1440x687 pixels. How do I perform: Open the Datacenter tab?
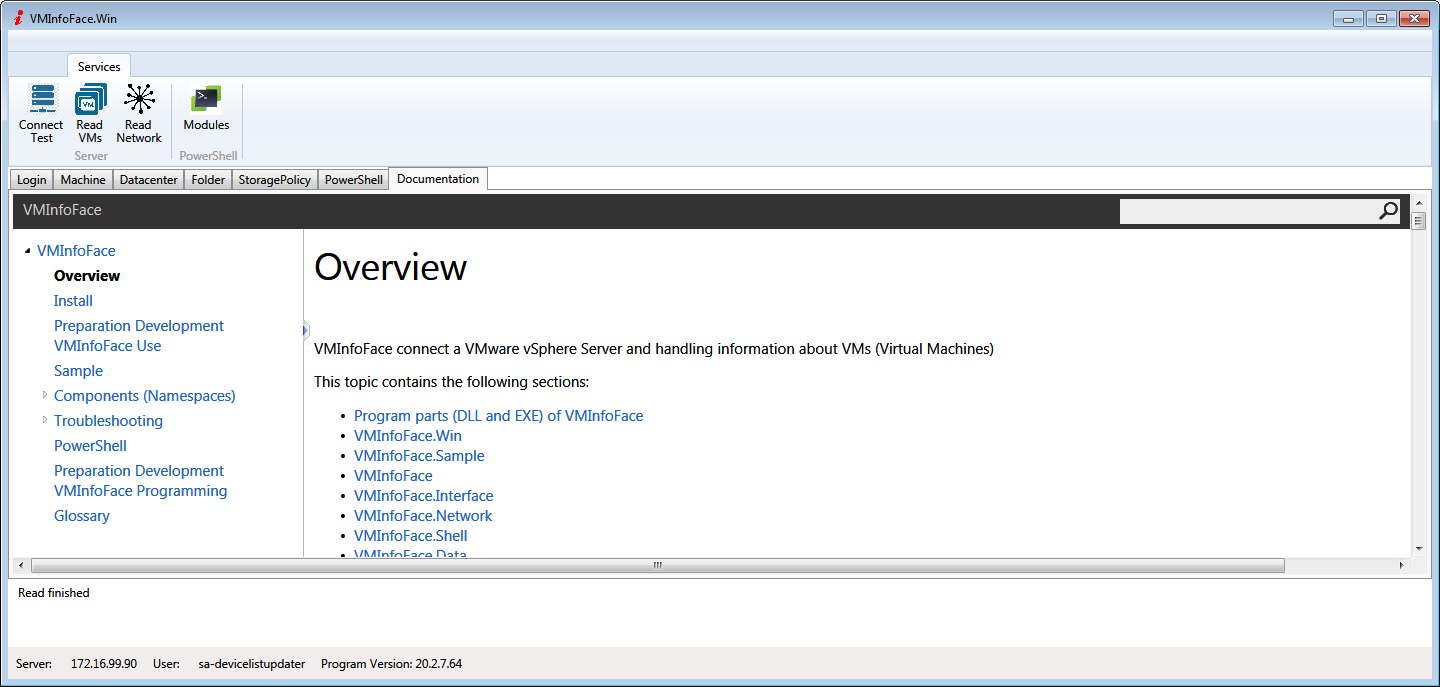149,180
